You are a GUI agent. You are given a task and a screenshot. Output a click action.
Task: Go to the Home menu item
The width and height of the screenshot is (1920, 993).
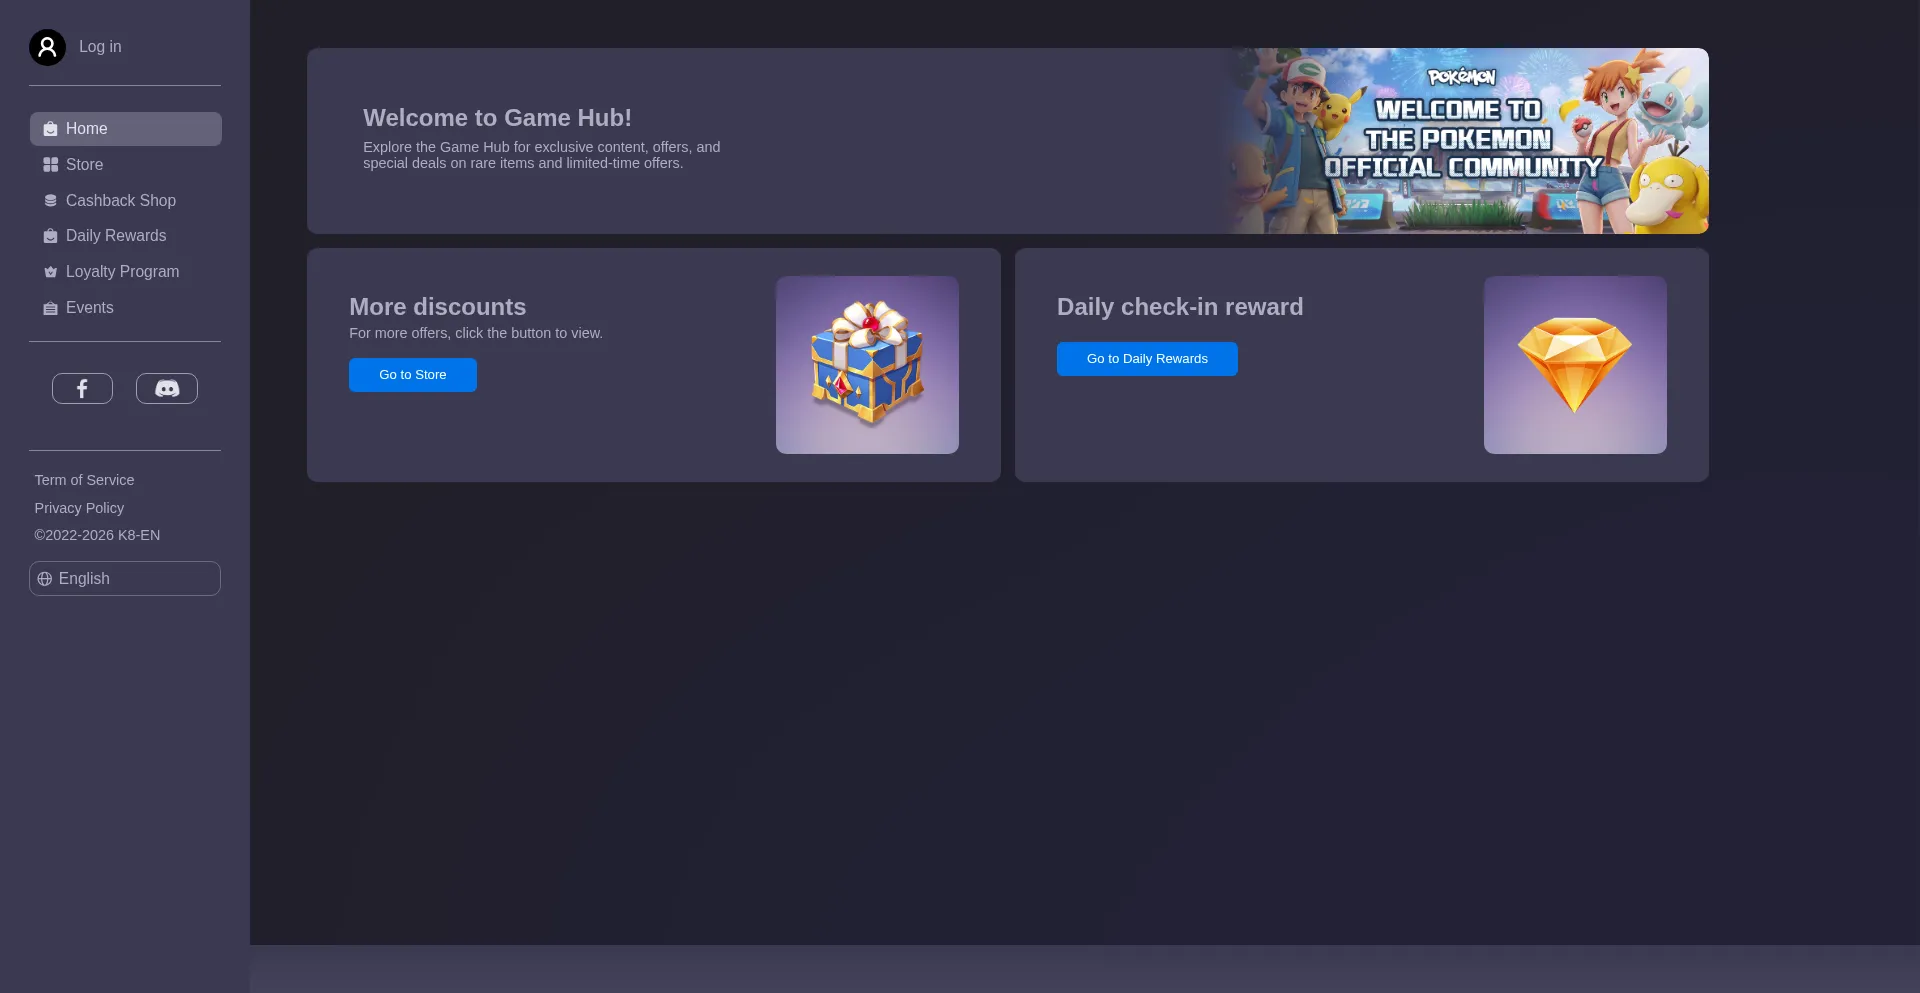[x=126, y=129]
